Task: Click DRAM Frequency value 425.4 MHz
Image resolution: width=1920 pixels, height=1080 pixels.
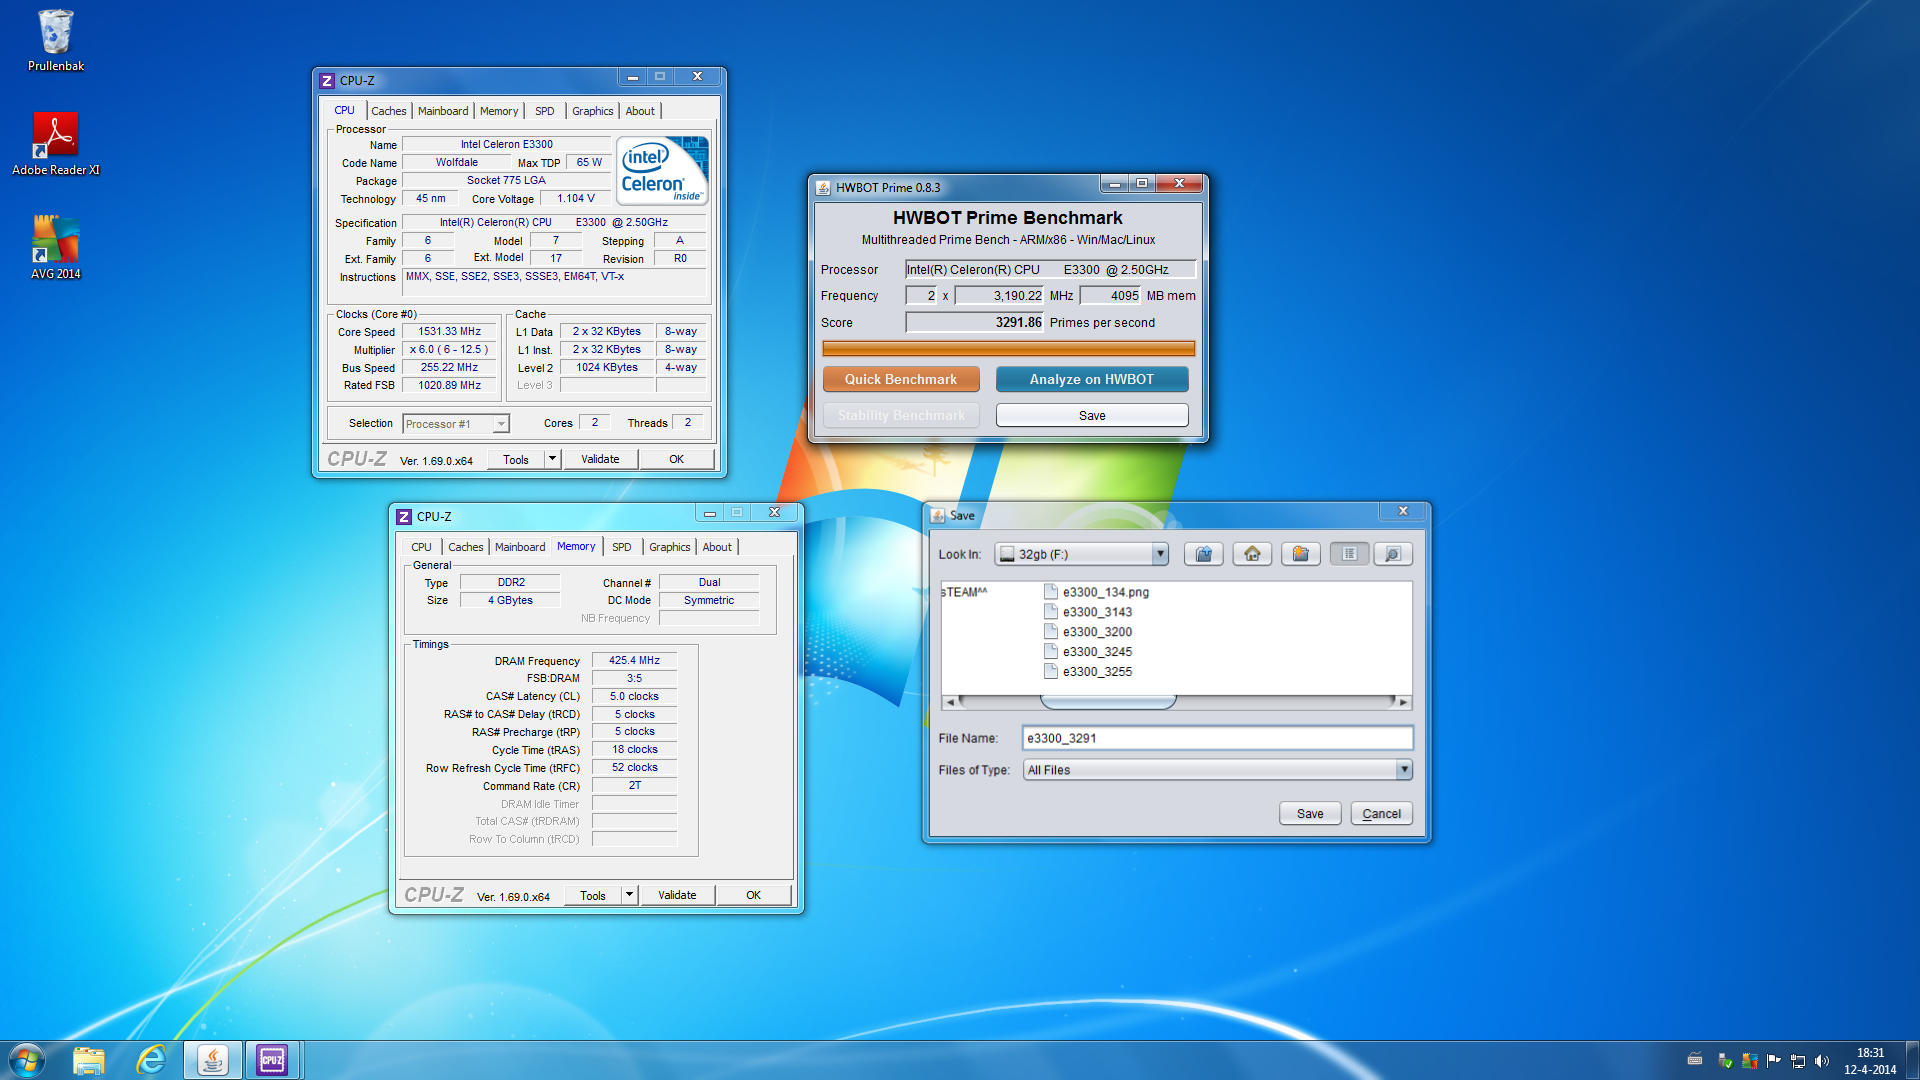Action: [634, 660]
